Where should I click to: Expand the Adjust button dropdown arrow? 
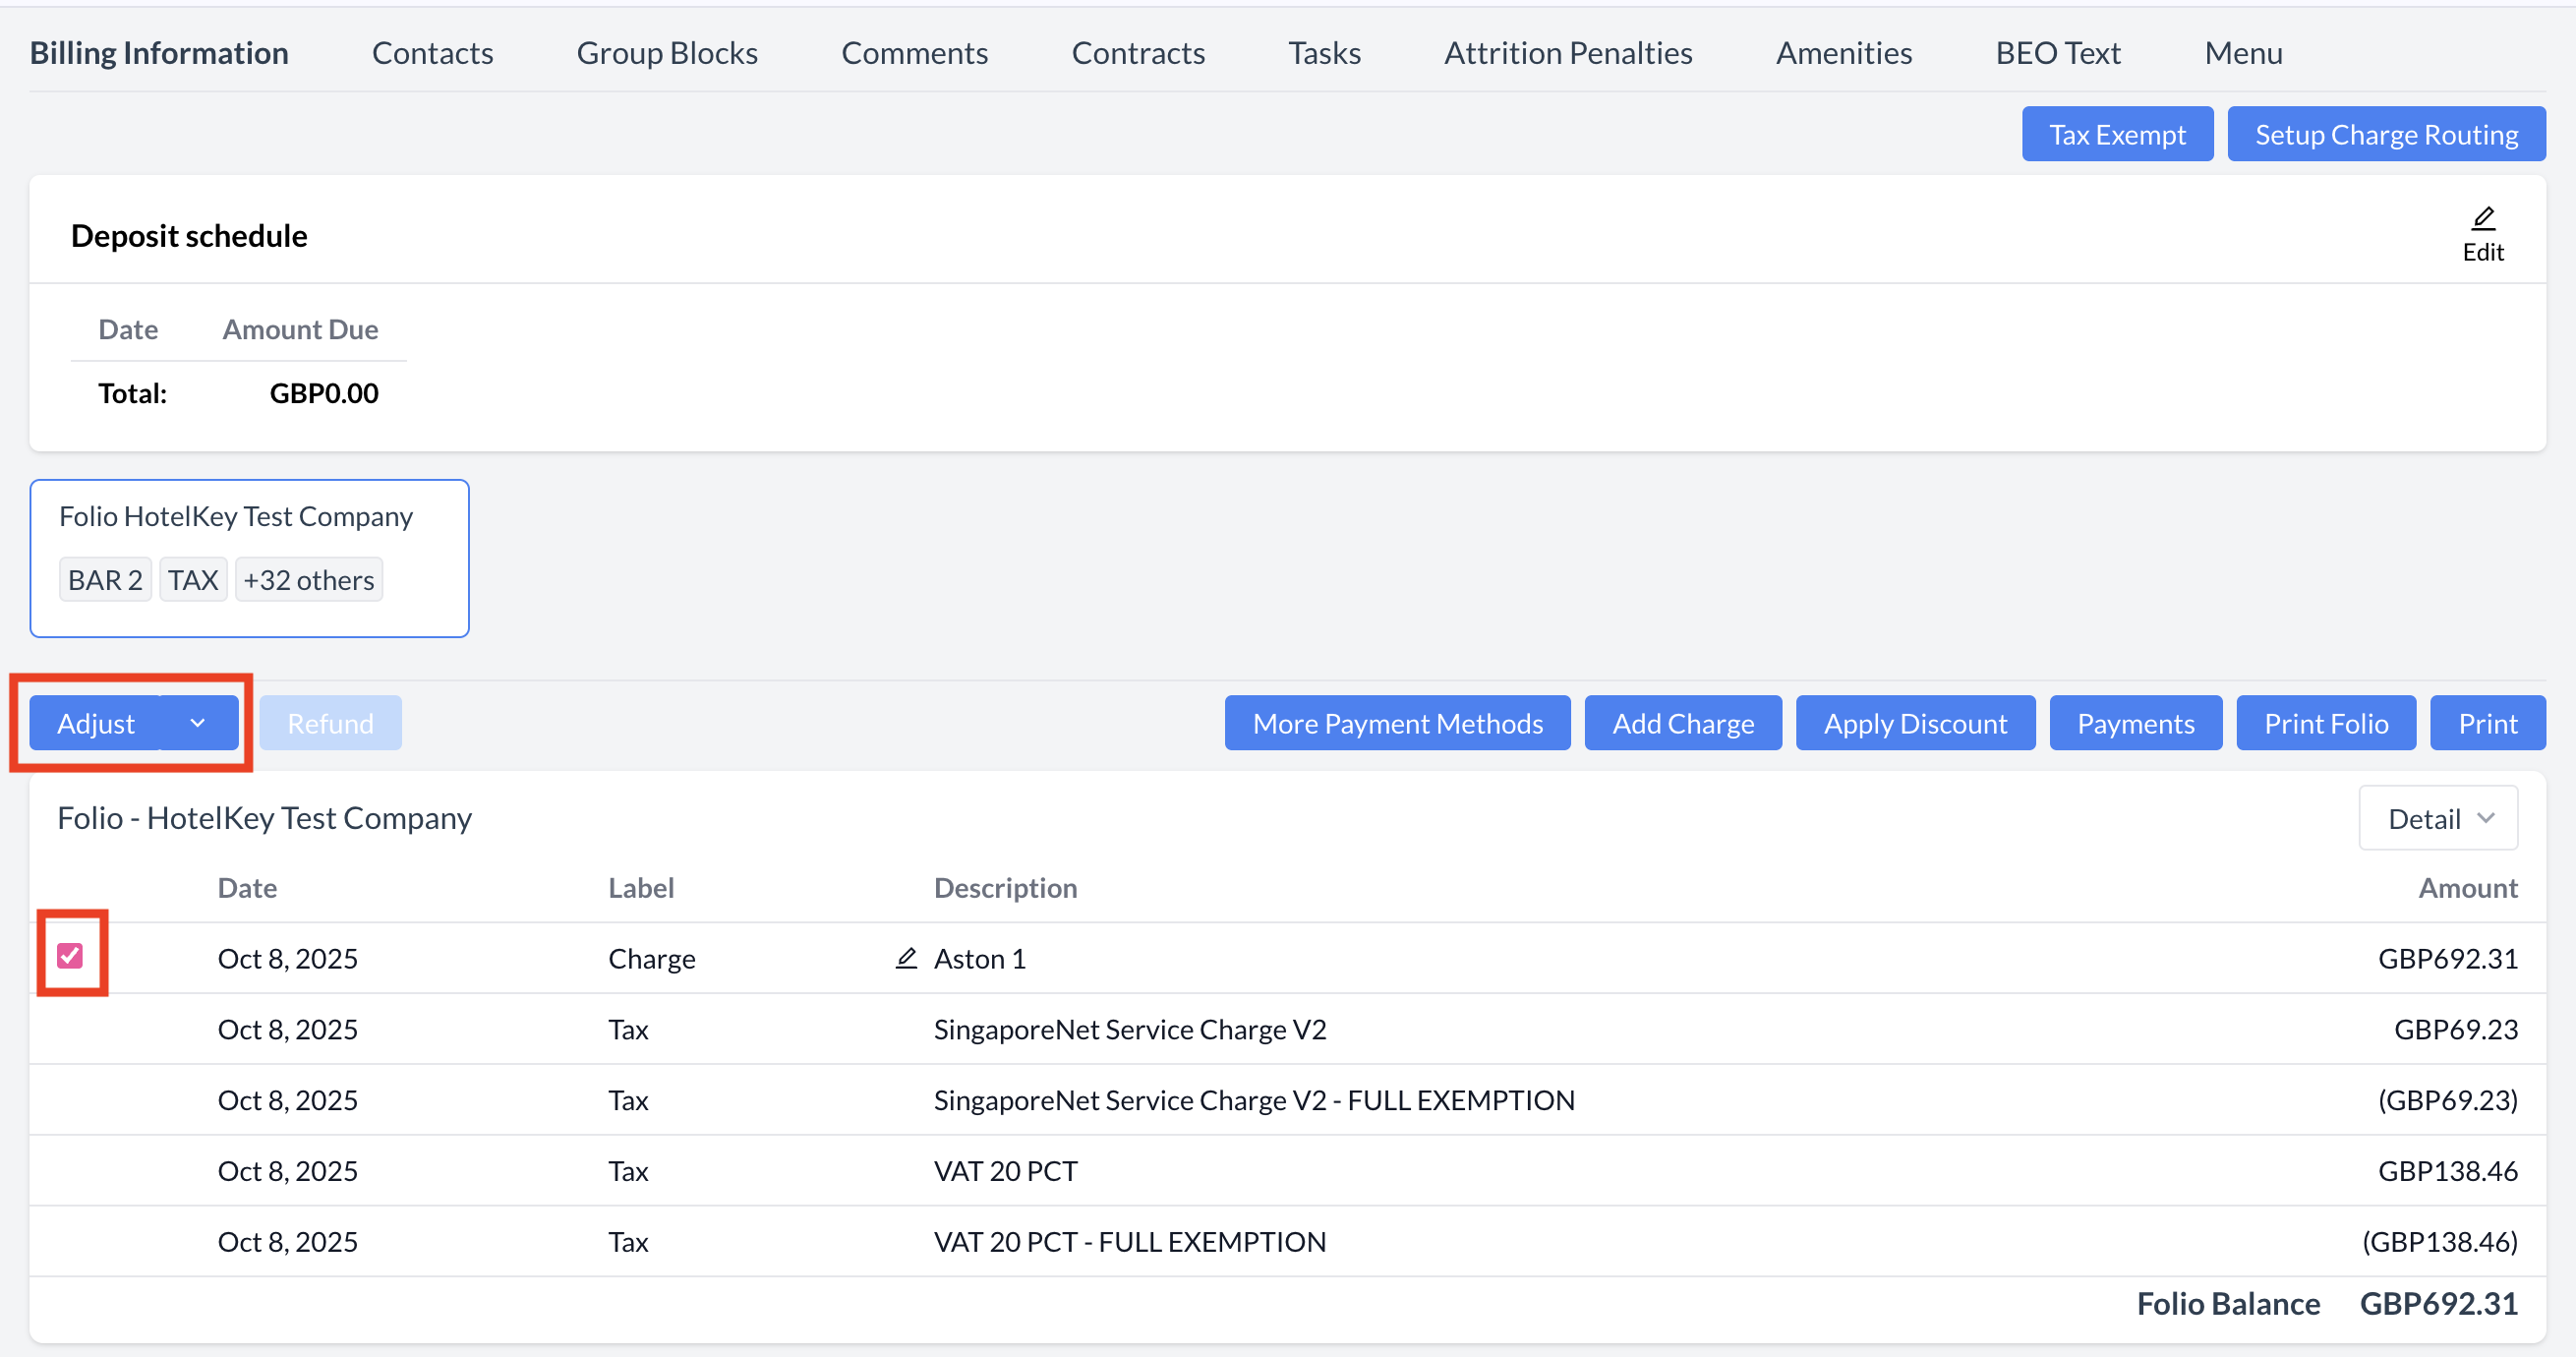[x=198, y=723]
